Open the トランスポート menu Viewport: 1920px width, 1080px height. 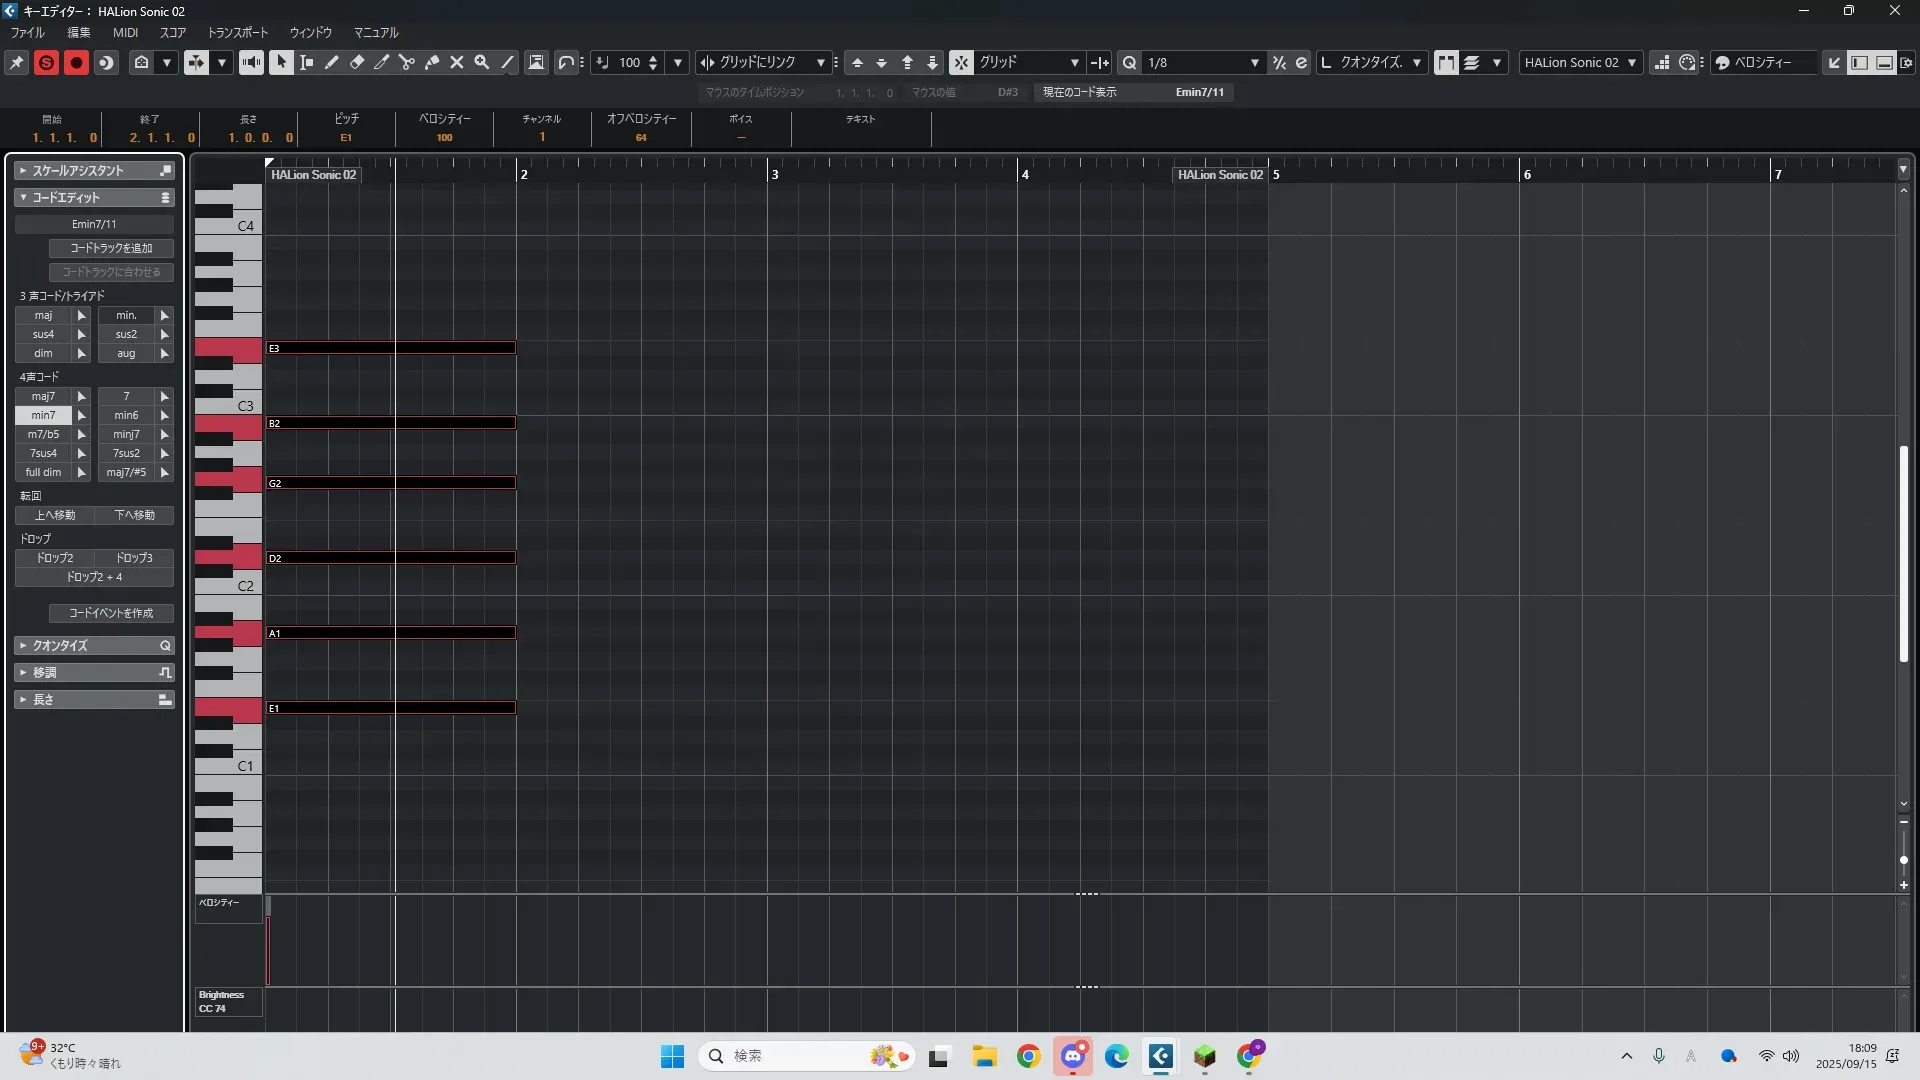(x=237, y=32)
